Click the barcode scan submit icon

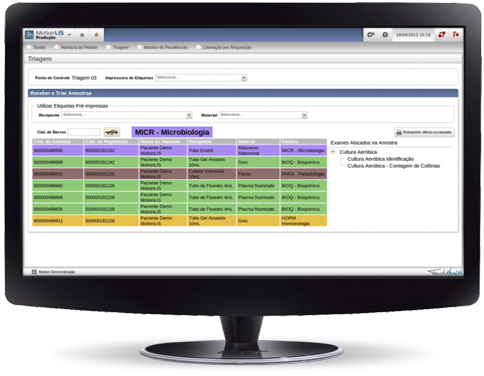(112, 132)
